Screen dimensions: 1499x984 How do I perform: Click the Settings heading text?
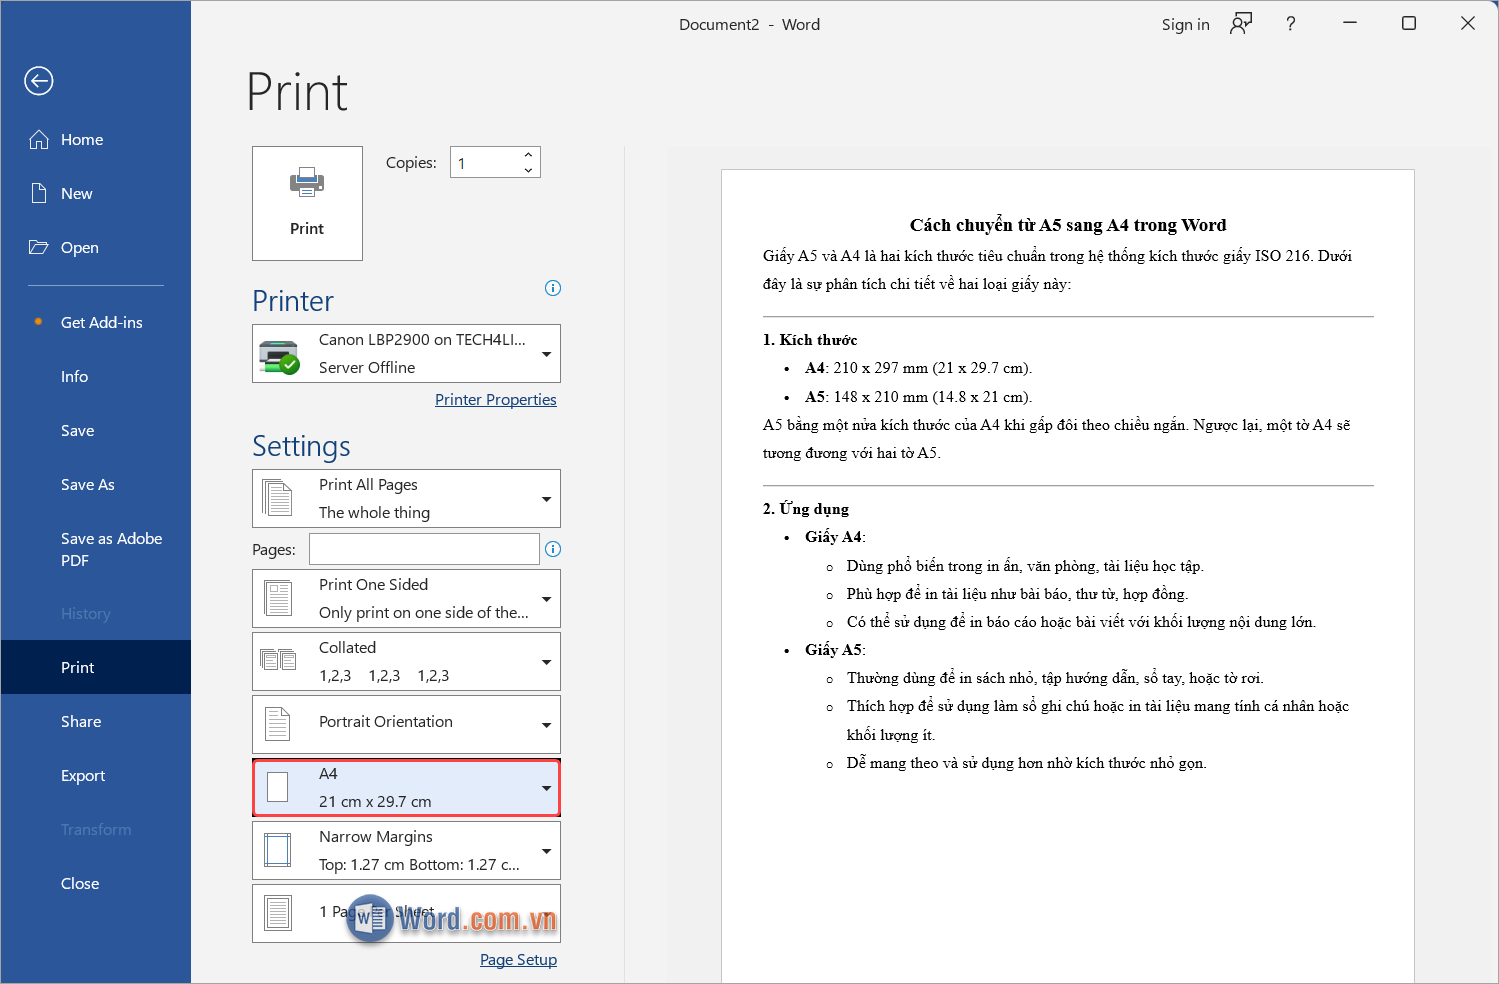click(x=301, y=446)
